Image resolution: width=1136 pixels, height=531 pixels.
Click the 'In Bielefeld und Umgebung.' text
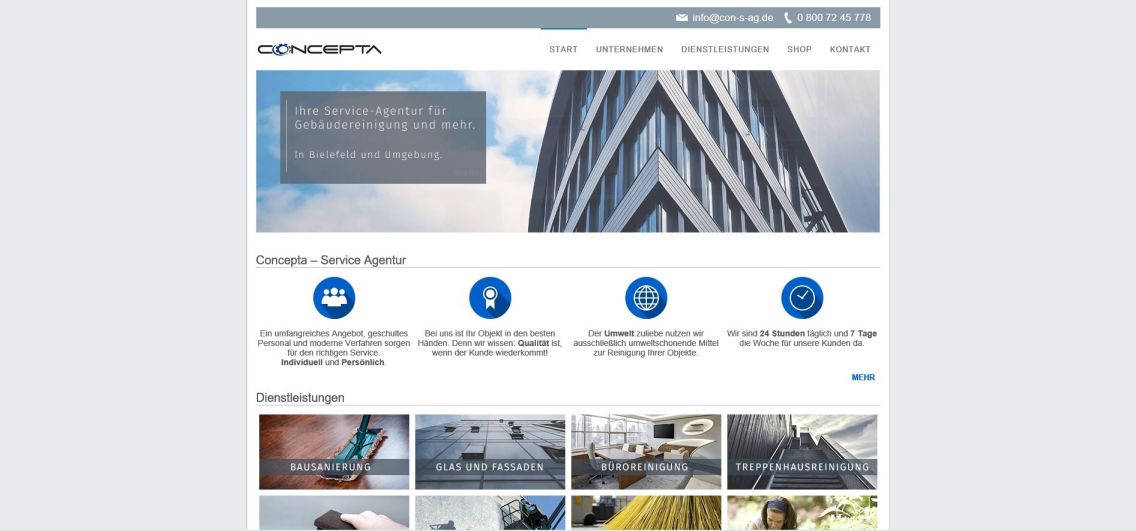tap(368, 155)
